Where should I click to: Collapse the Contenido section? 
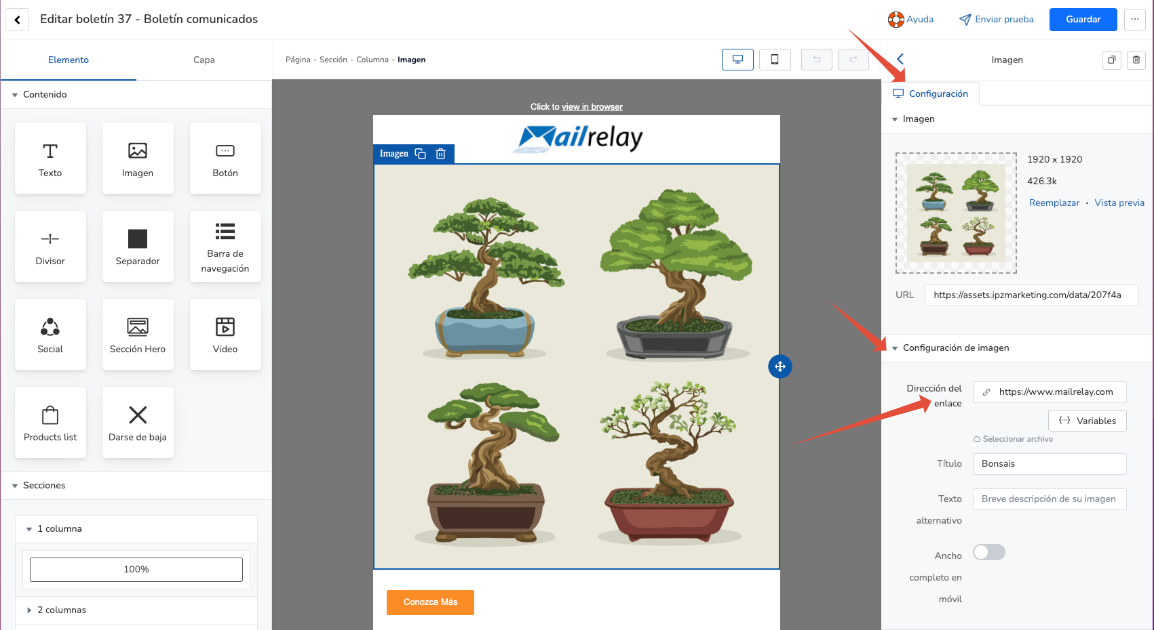tap(15, 95)
